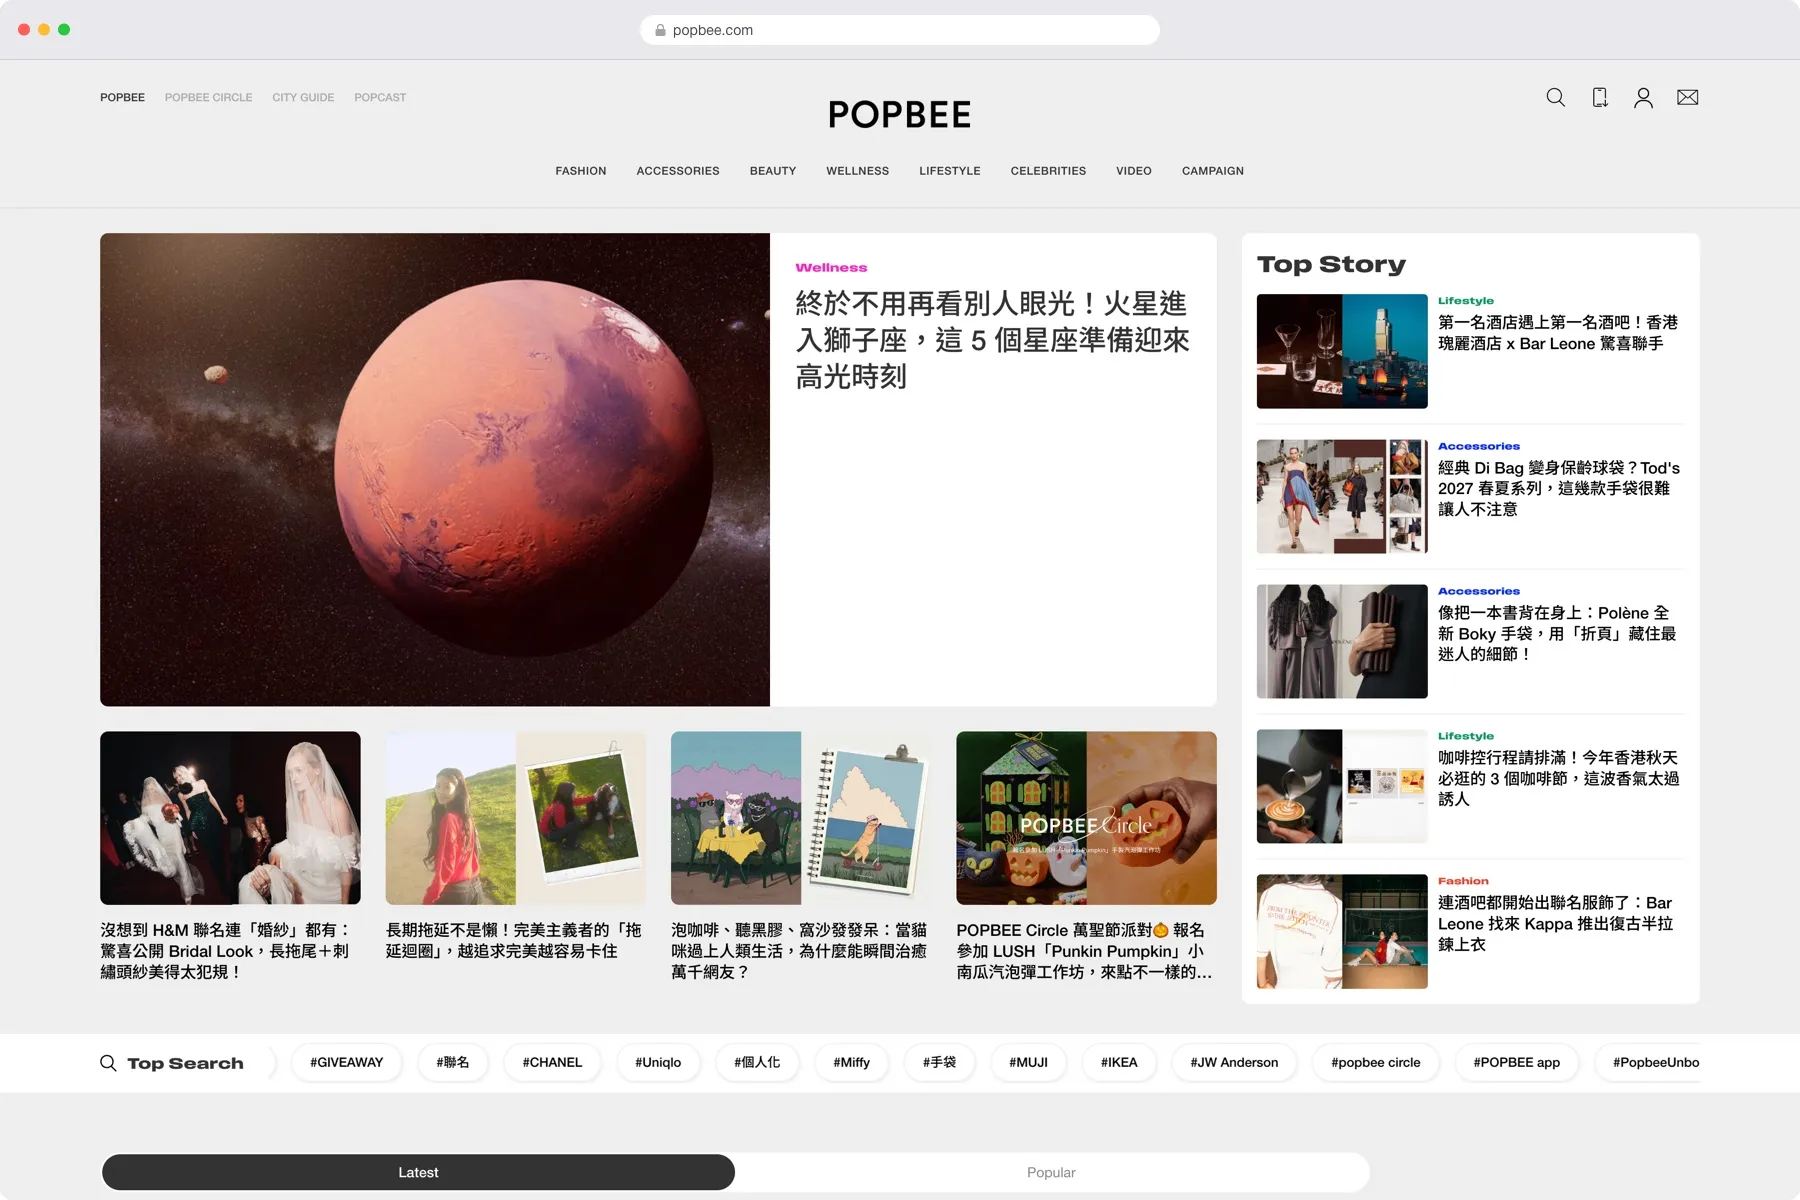Open the user account icon
Screen dimensions: 1800x1200
(x=1643, y=97)
